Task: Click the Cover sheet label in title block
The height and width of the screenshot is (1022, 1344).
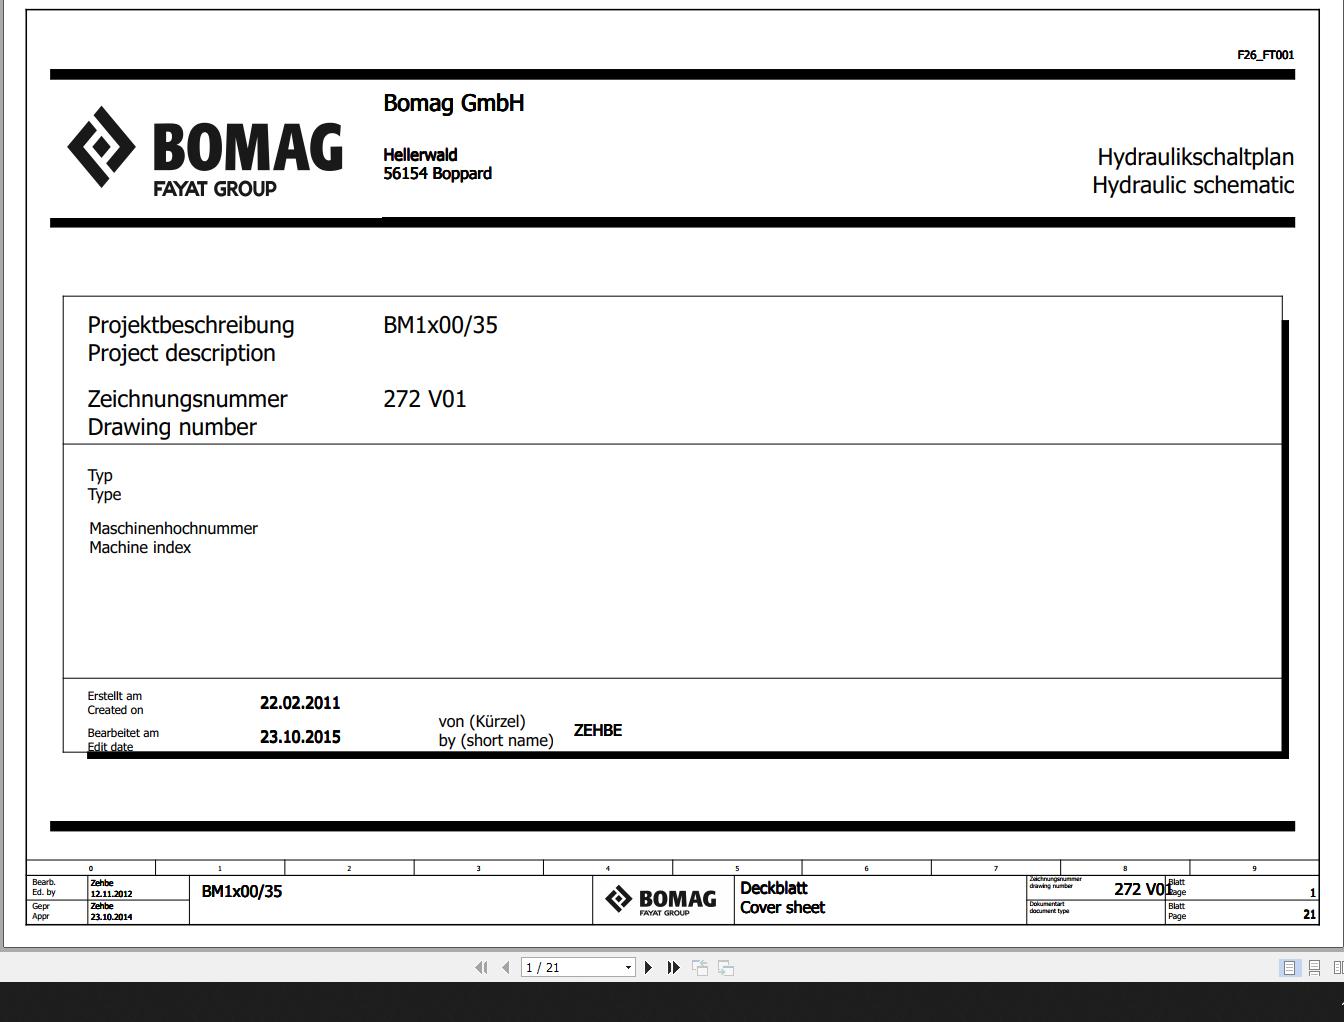Action: [782, 907]
